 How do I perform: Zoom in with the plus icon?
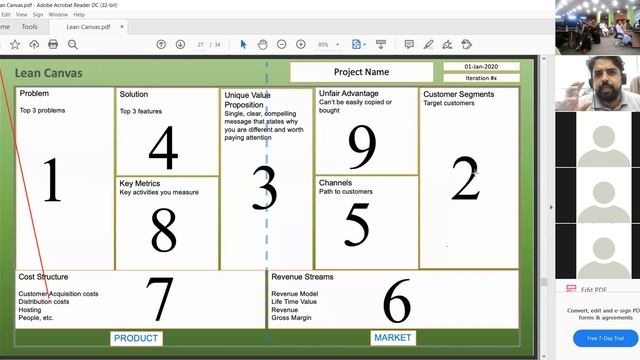click(301, 44)
